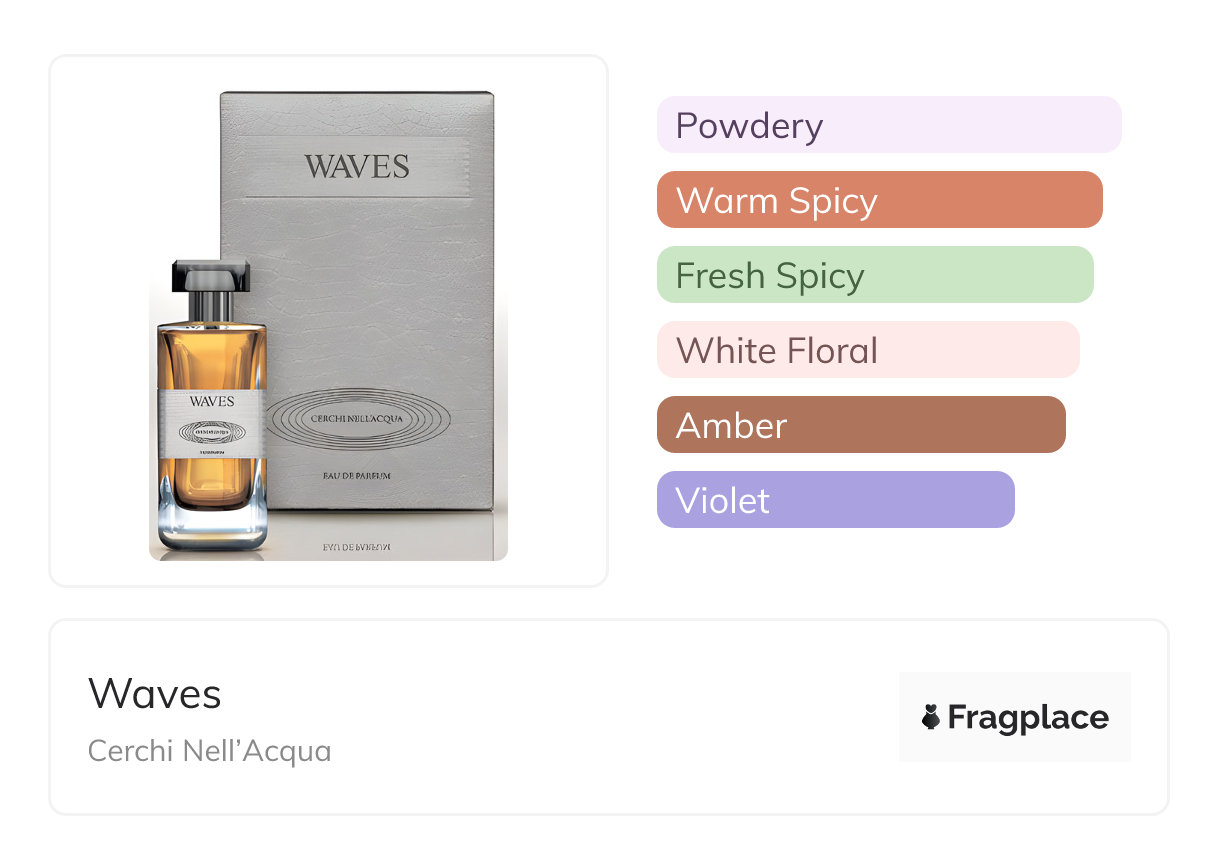Click the bottle's silver WAVES label
The image size is (1218, 864).
212,426
